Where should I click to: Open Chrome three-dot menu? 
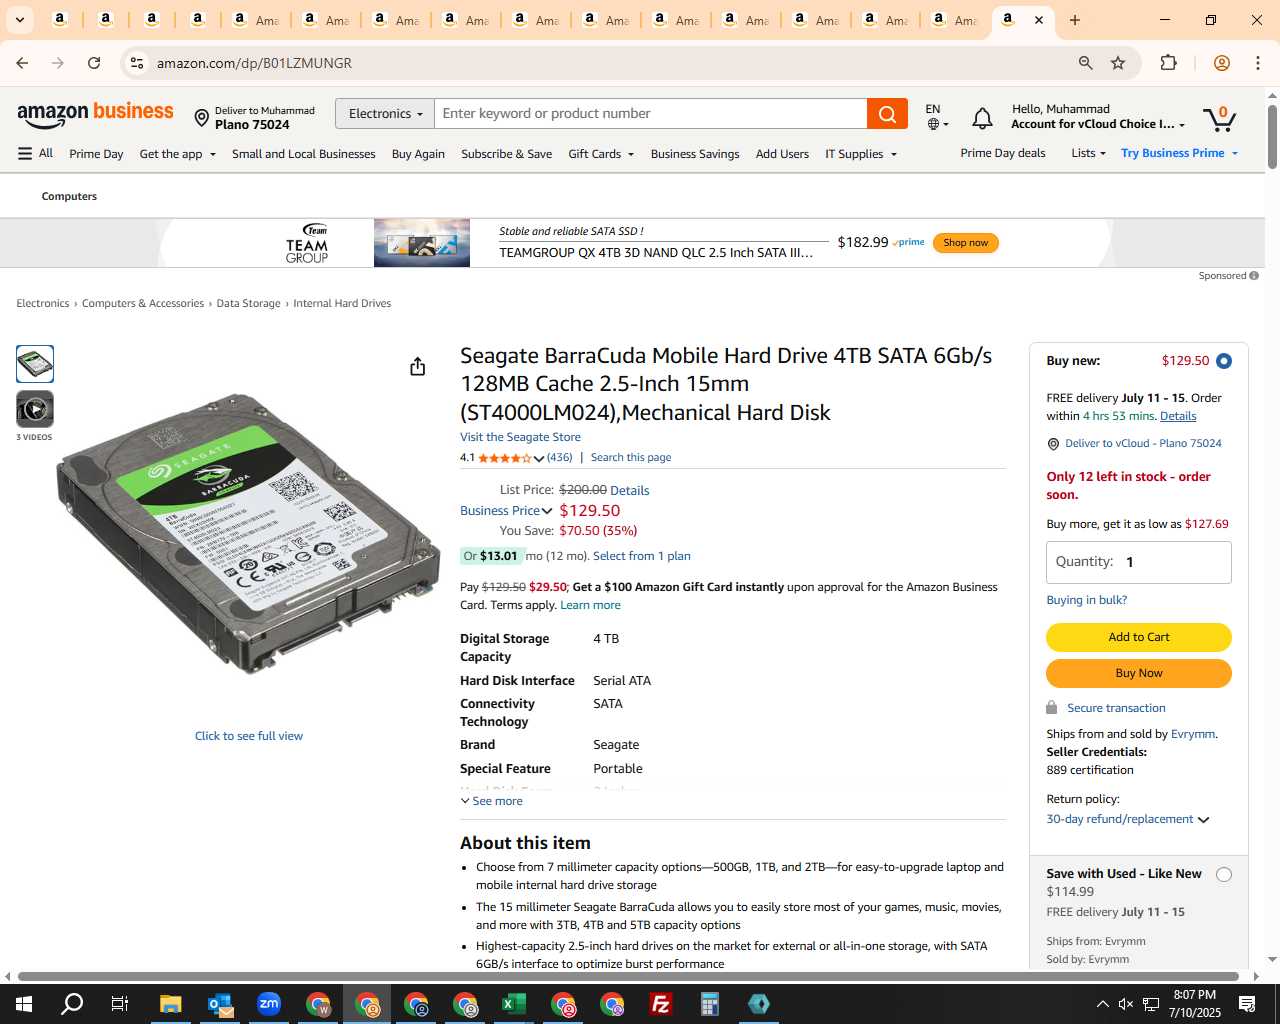1258,63
